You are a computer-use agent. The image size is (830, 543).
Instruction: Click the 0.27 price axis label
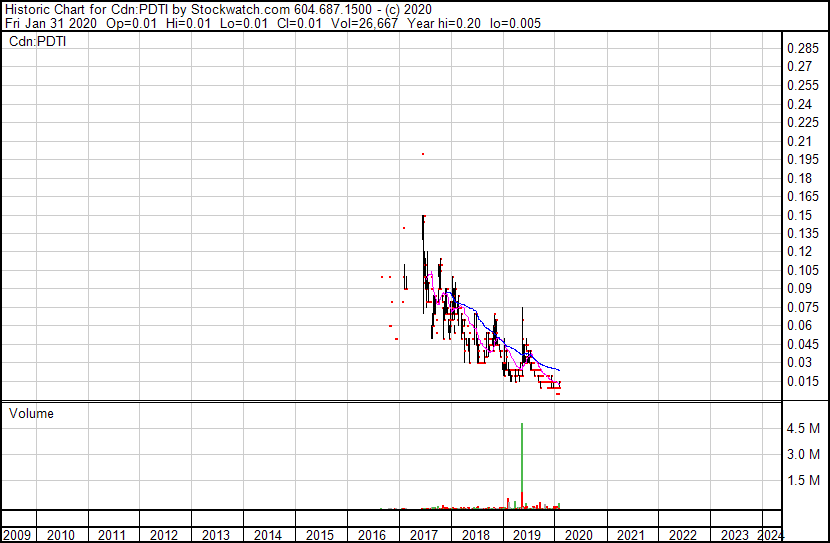(x=799, y=66)
